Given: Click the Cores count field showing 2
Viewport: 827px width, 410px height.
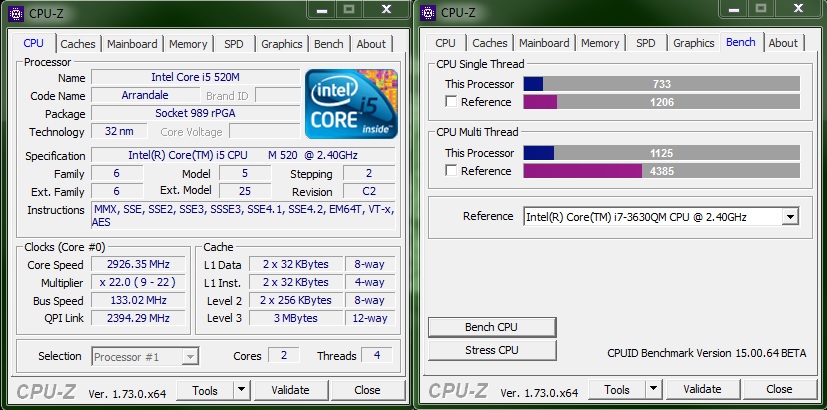Looking at the screenshot, I should (x=284, y=355).
